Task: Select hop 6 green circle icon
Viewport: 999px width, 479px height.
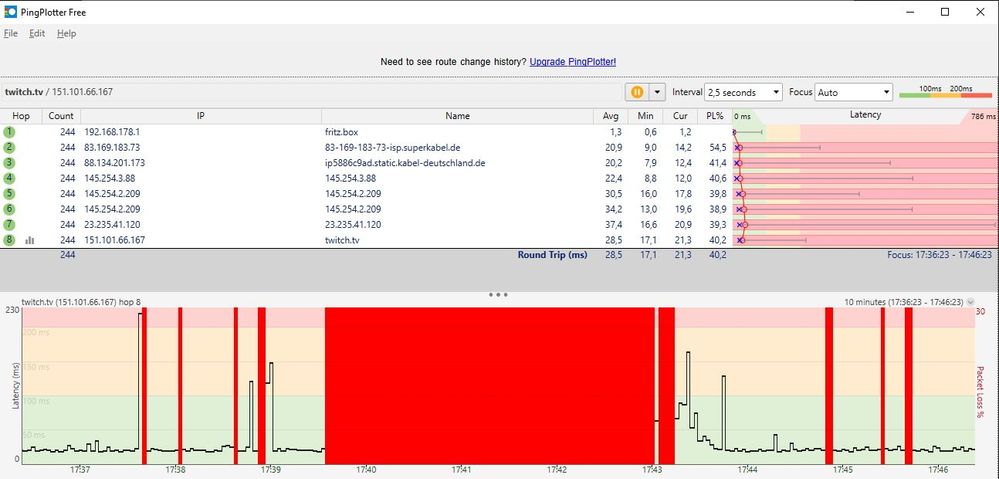Action: [8, 209]
